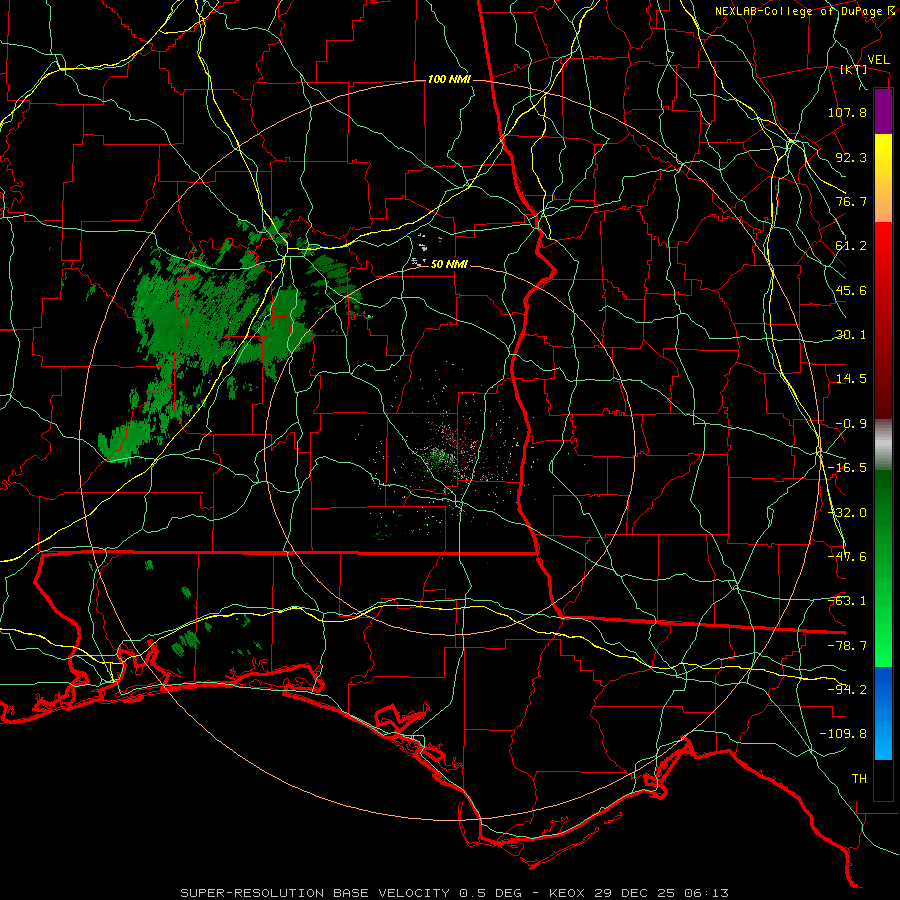Select the 14.5 legend value
The width and height of the screenshot is (900, 900).
(851, 379)
